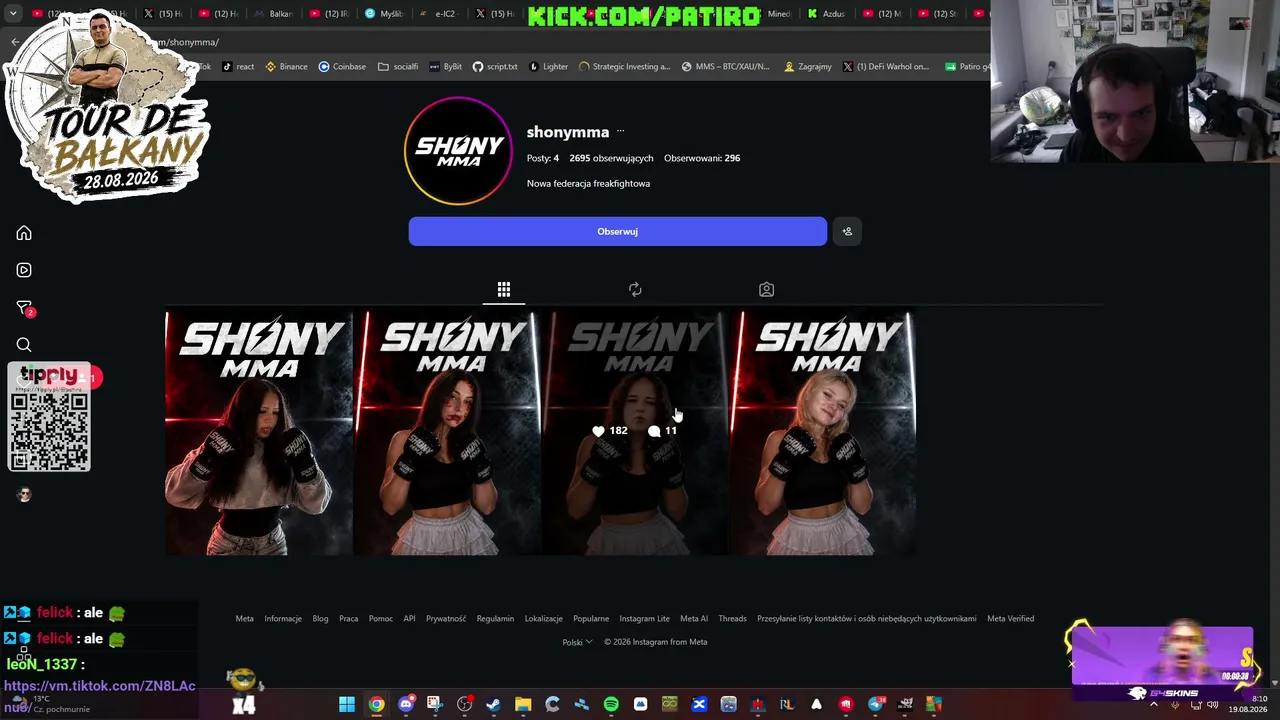Switch to the e-IC2 browser tab
1280x720 pixels.
pos(438,14)
